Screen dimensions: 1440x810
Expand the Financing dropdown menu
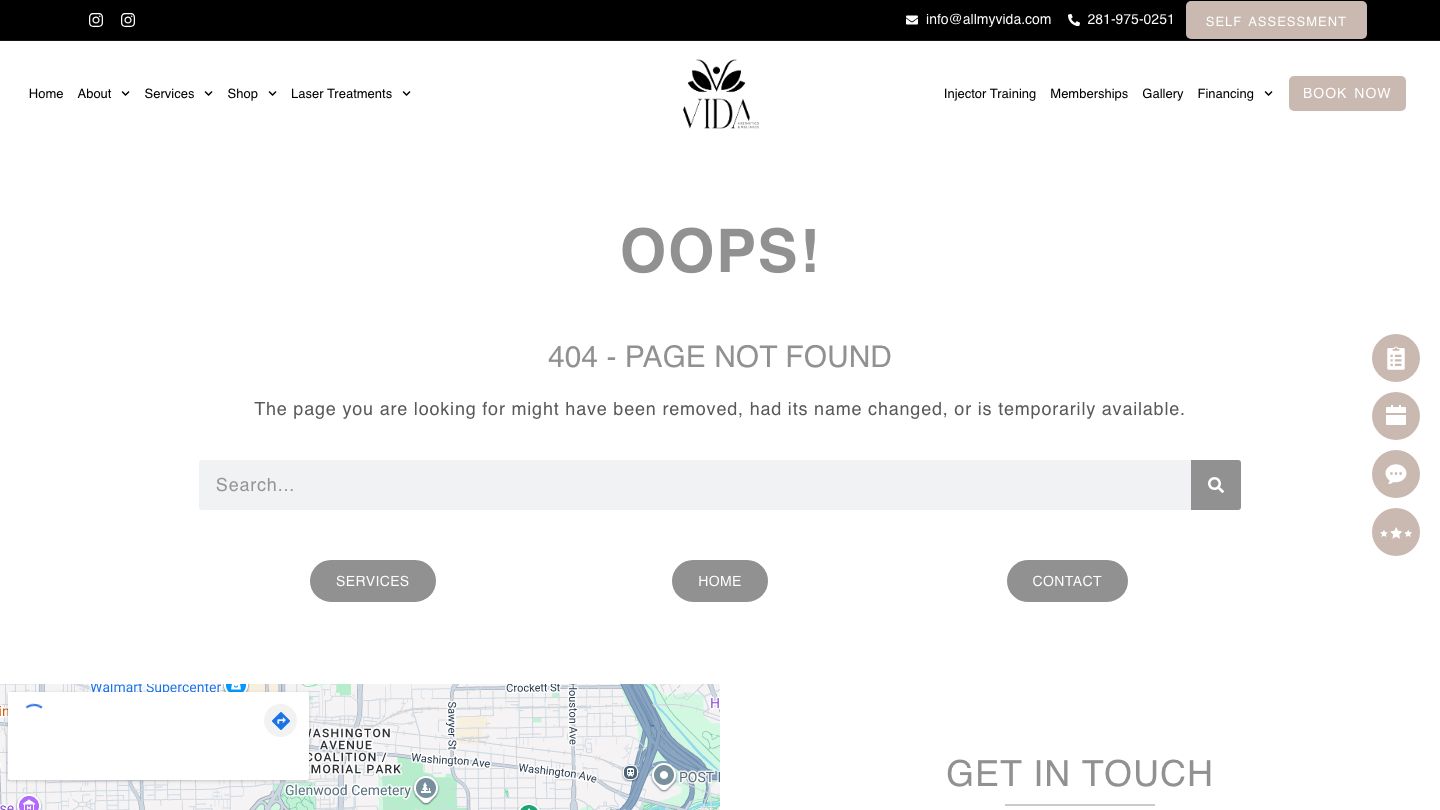1235,94
